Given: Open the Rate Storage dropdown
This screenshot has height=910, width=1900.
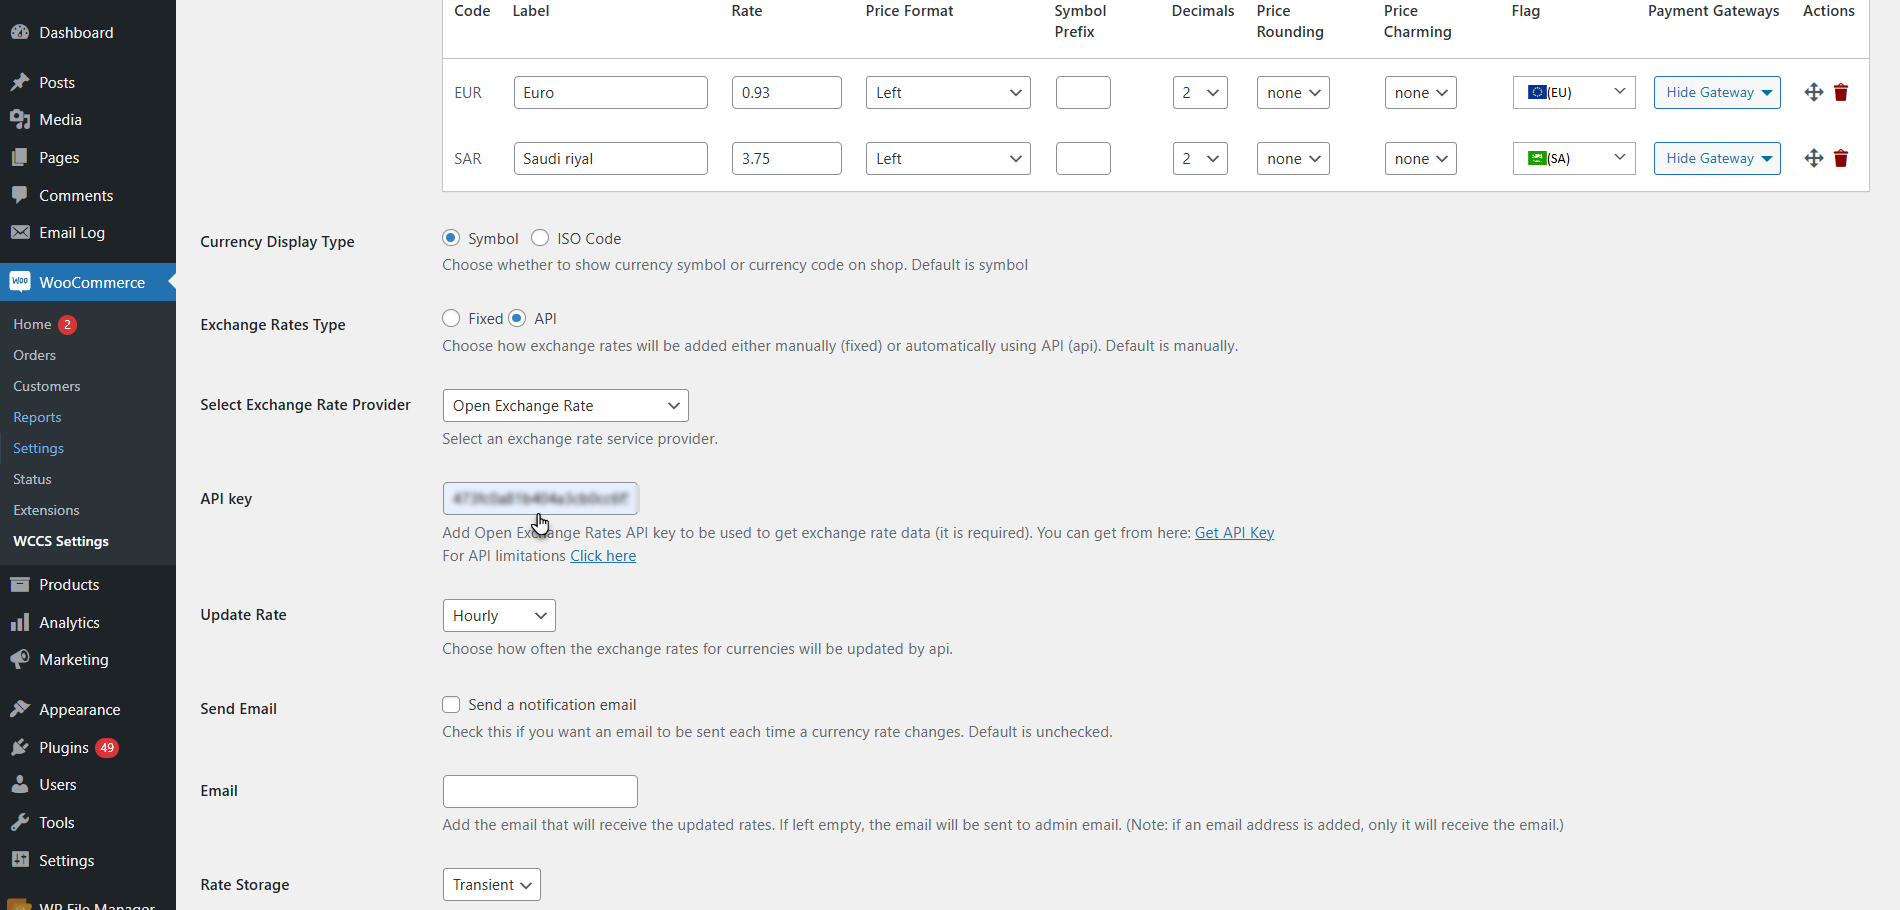Looking at the screenshot, I should (491, 884).
